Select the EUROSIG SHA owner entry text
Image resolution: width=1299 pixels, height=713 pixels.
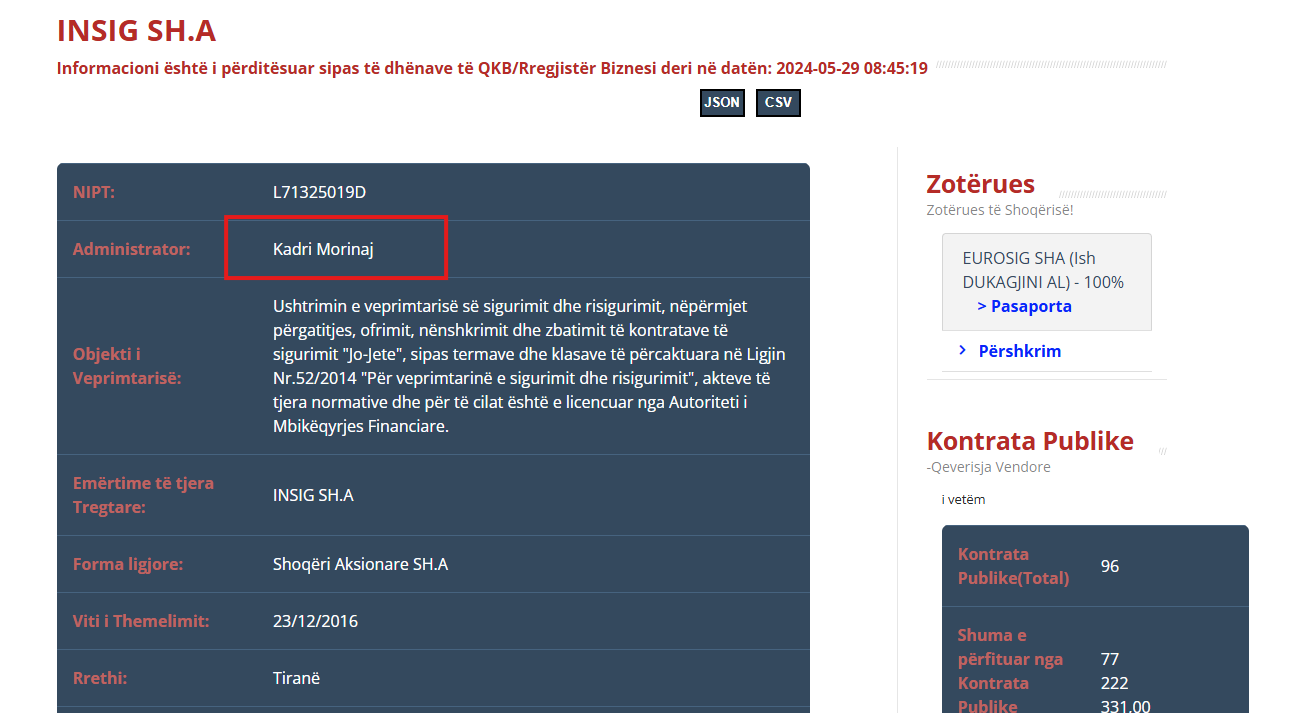coord(1042,270)
